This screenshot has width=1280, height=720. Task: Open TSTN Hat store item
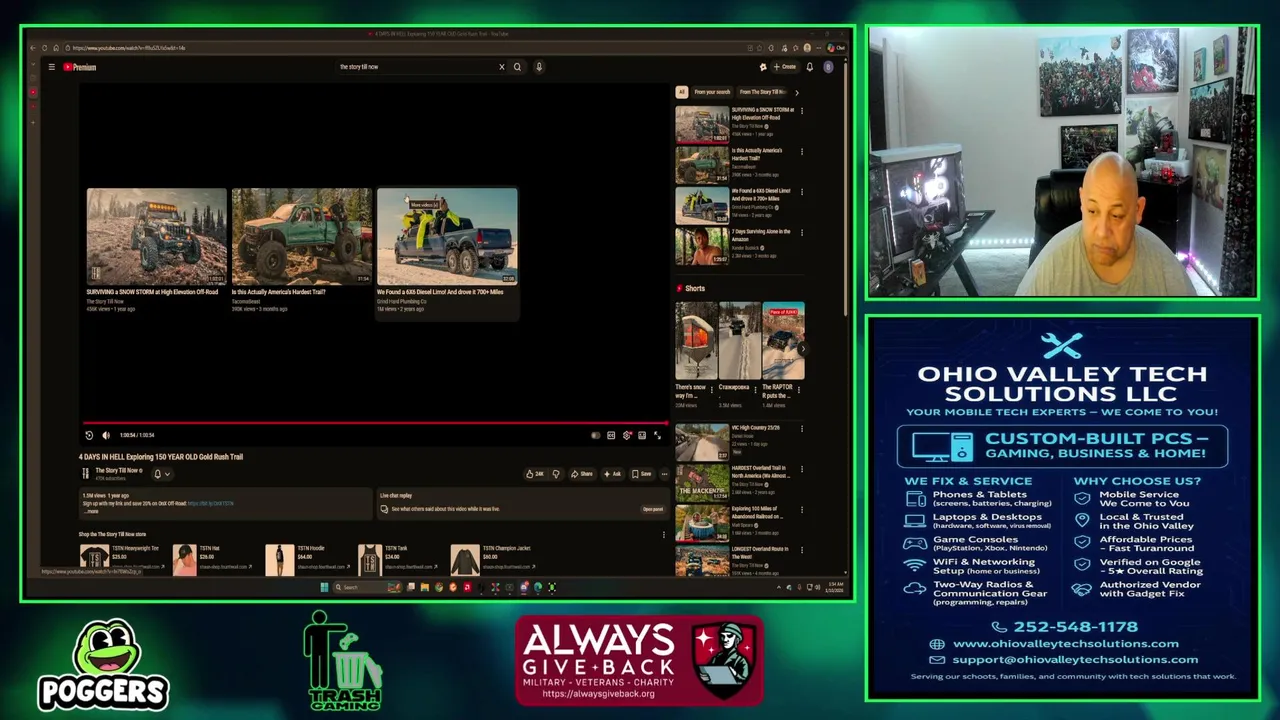[x=212, y=558]
